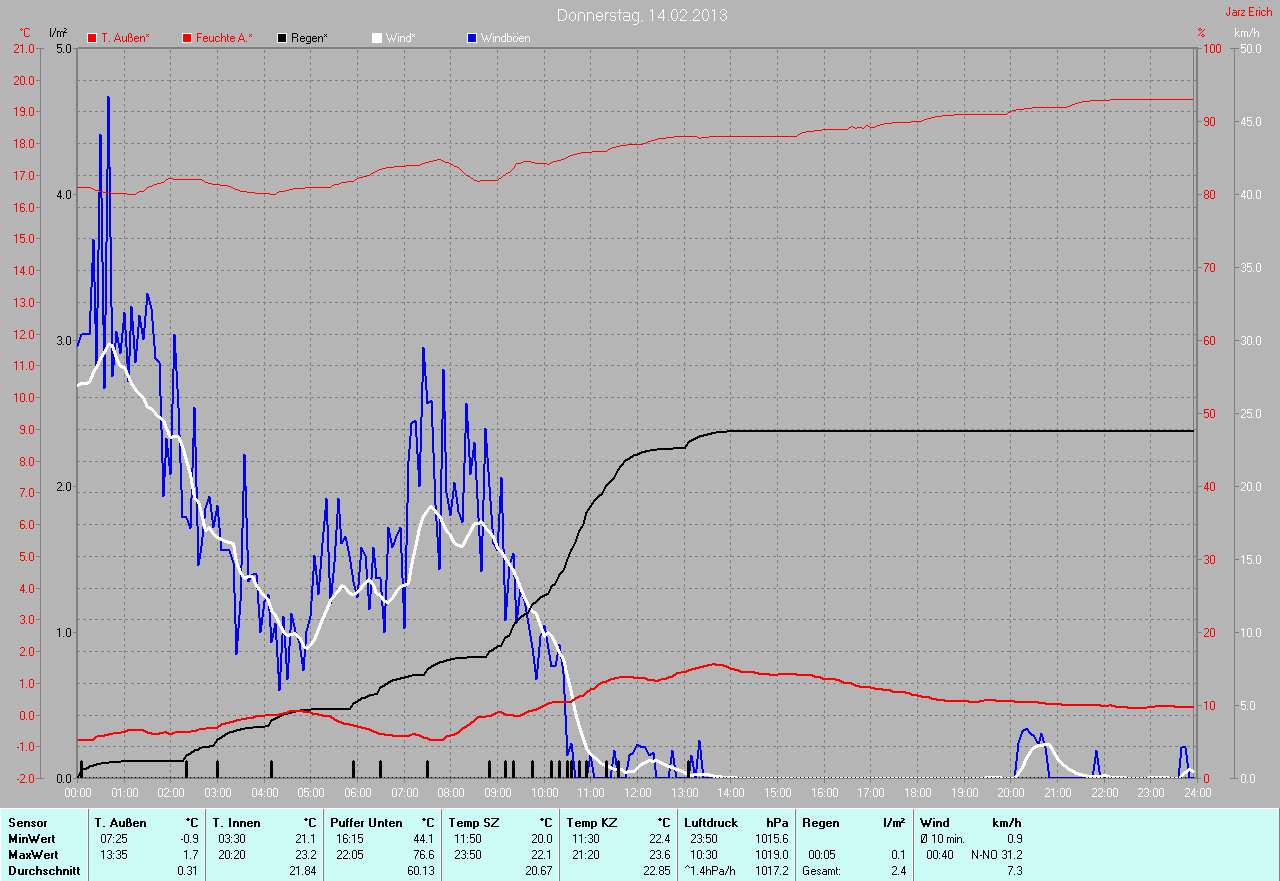Screen dimensions: 1280x881
Task: Click the red swatch beside Feuchte A. legend
Action: tap(187, 38)
